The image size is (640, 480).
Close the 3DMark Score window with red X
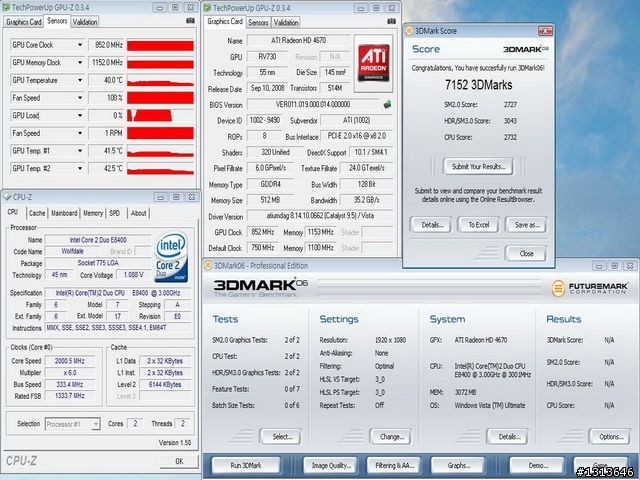545,31
